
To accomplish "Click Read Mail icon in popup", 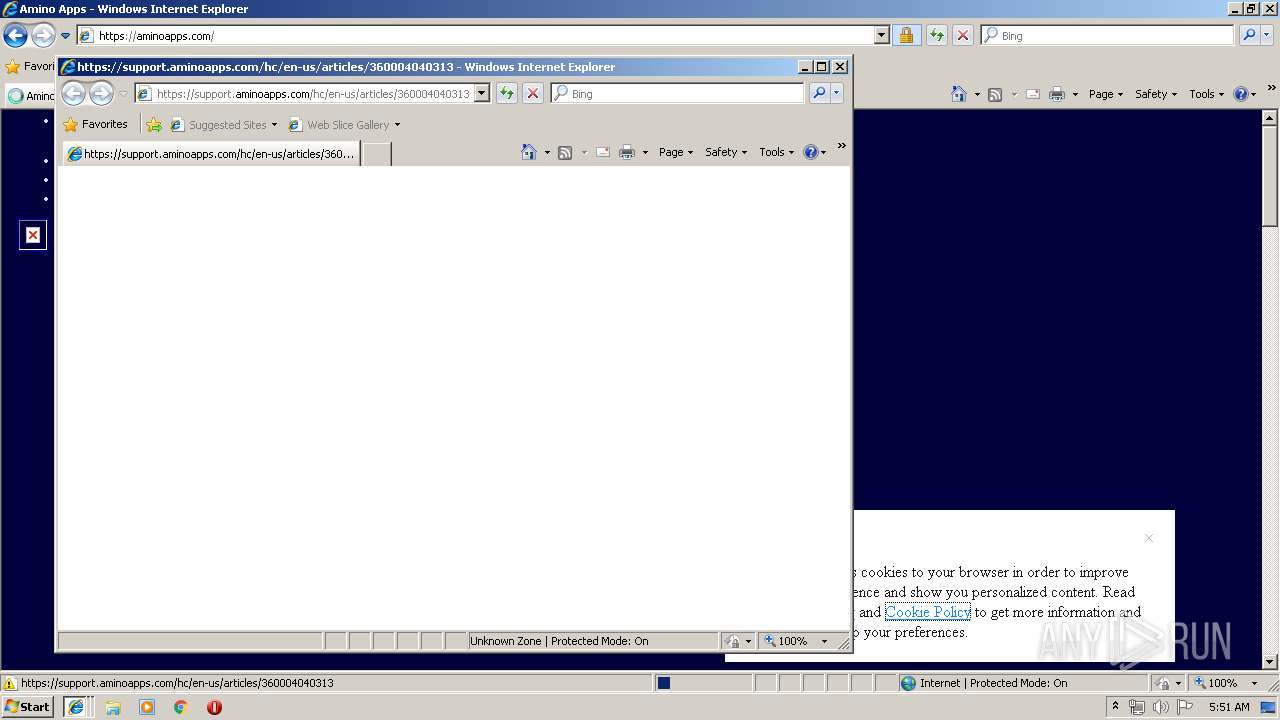I will 603,152.
